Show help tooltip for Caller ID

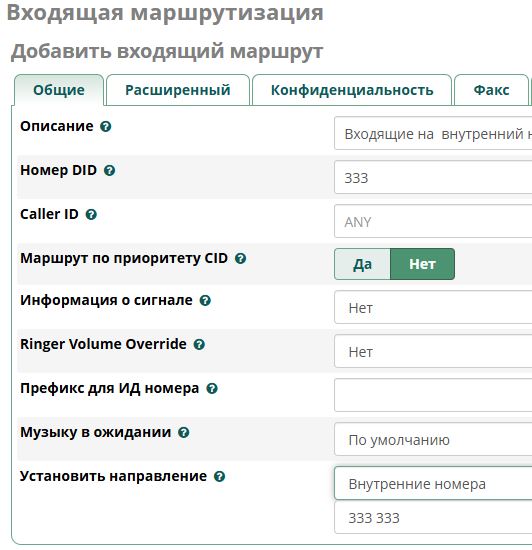click(91, 214)
